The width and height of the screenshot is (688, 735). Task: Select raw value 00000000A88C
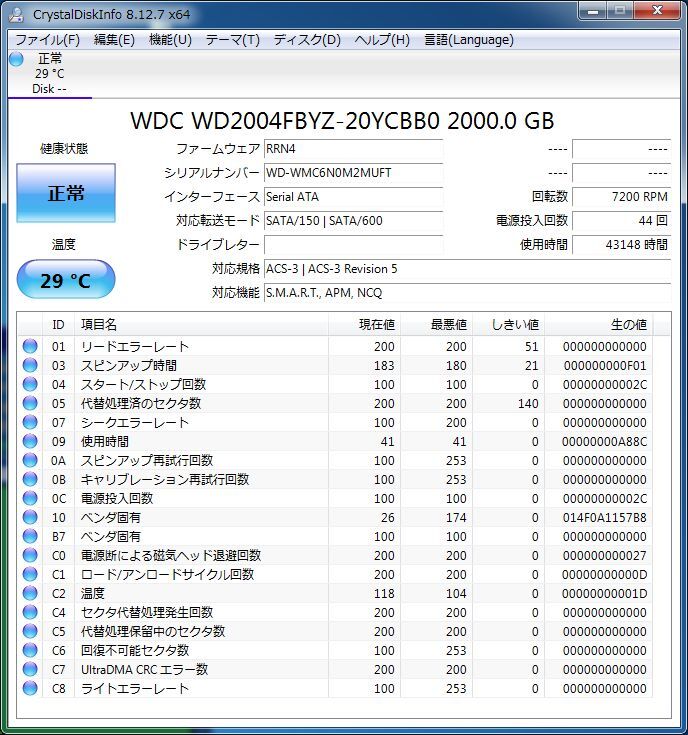point(605,442)
